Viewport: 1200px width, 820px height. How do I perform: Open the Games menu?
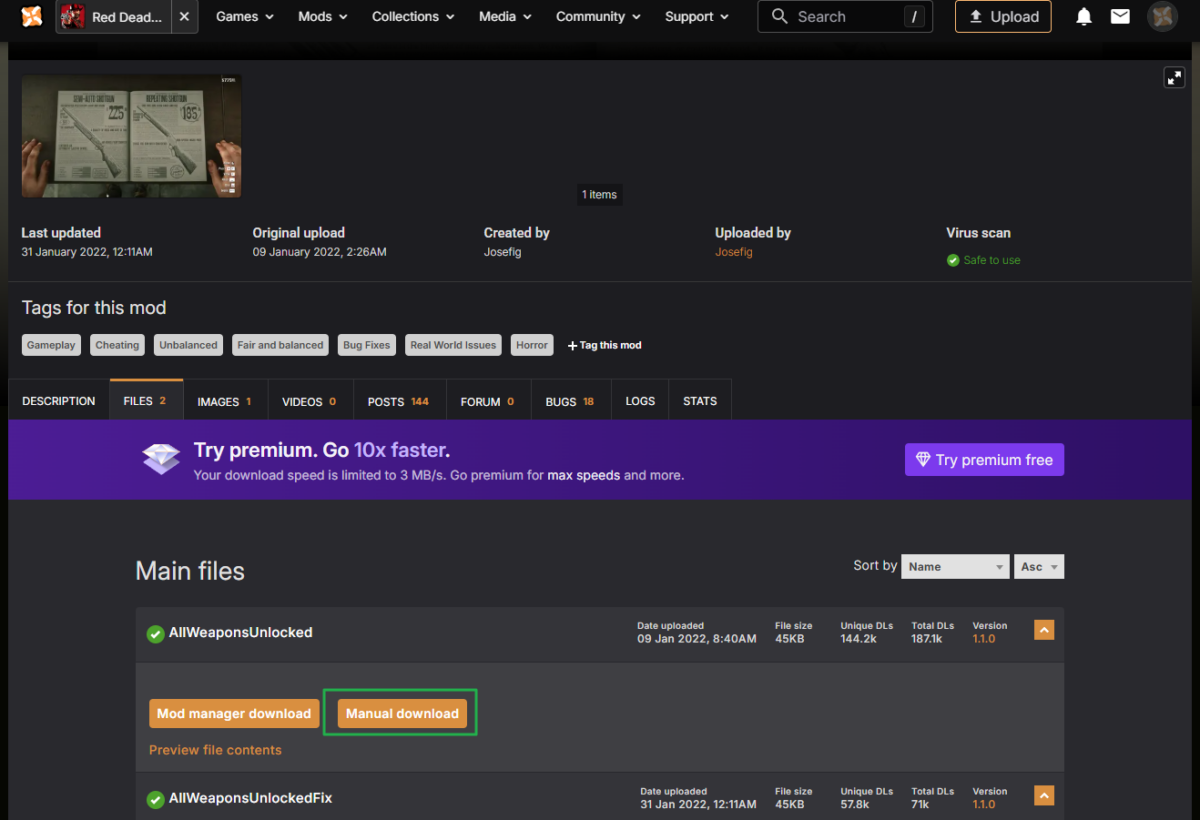pyautogui.click(x=246, y=17)
